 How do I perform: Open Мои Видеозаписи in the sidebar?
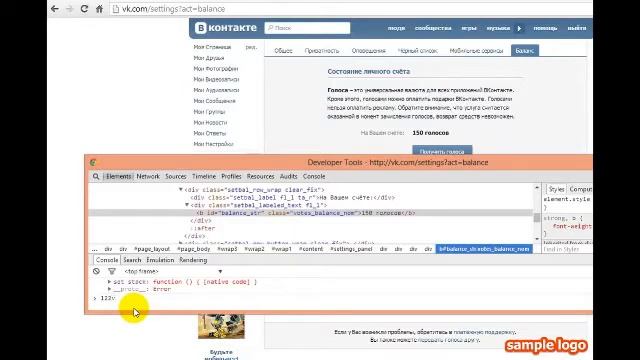click(x=216, y=79)
